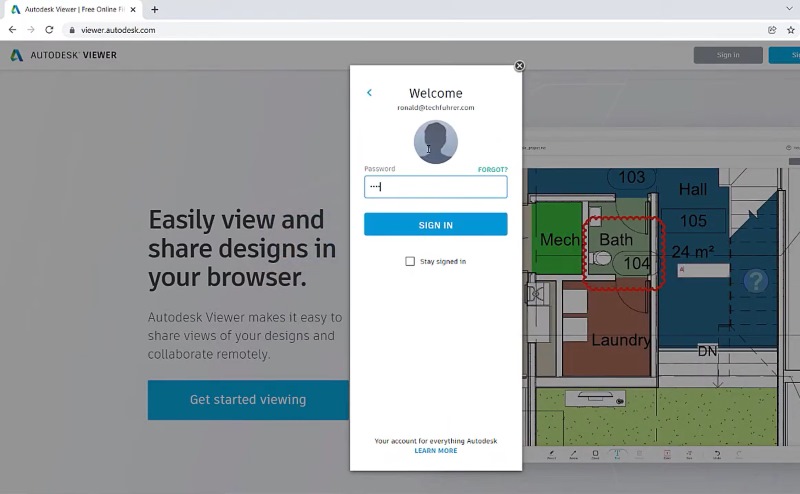The image size is (800, 494).
Task: Enable the Stay signed in checkbox
Action: point(410,261)
